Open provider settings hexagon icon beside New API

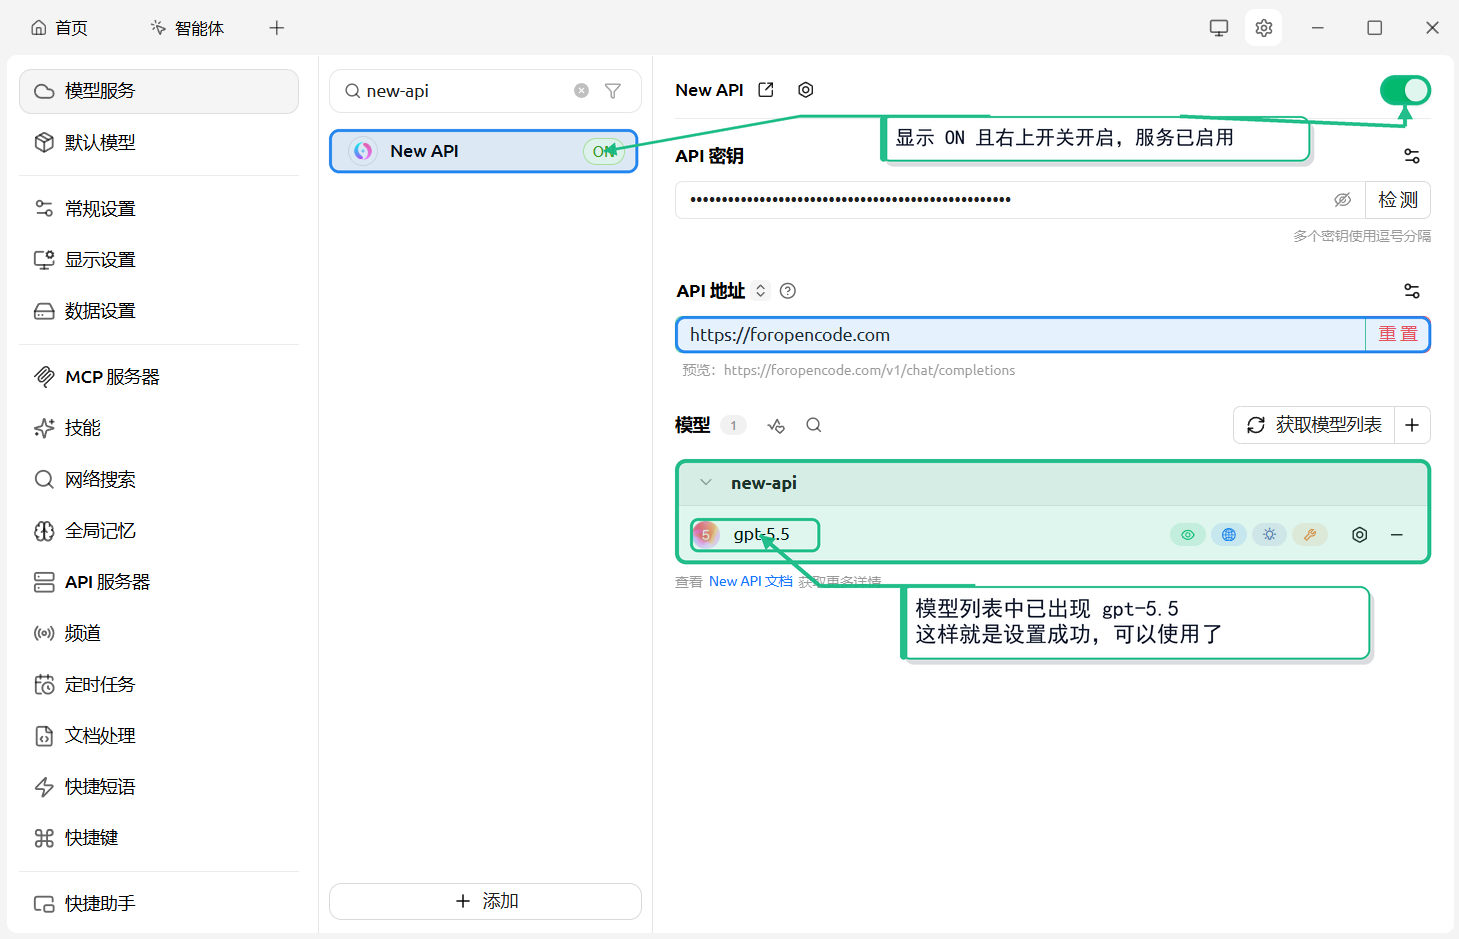pyautogui.click(x=805, y=90)
